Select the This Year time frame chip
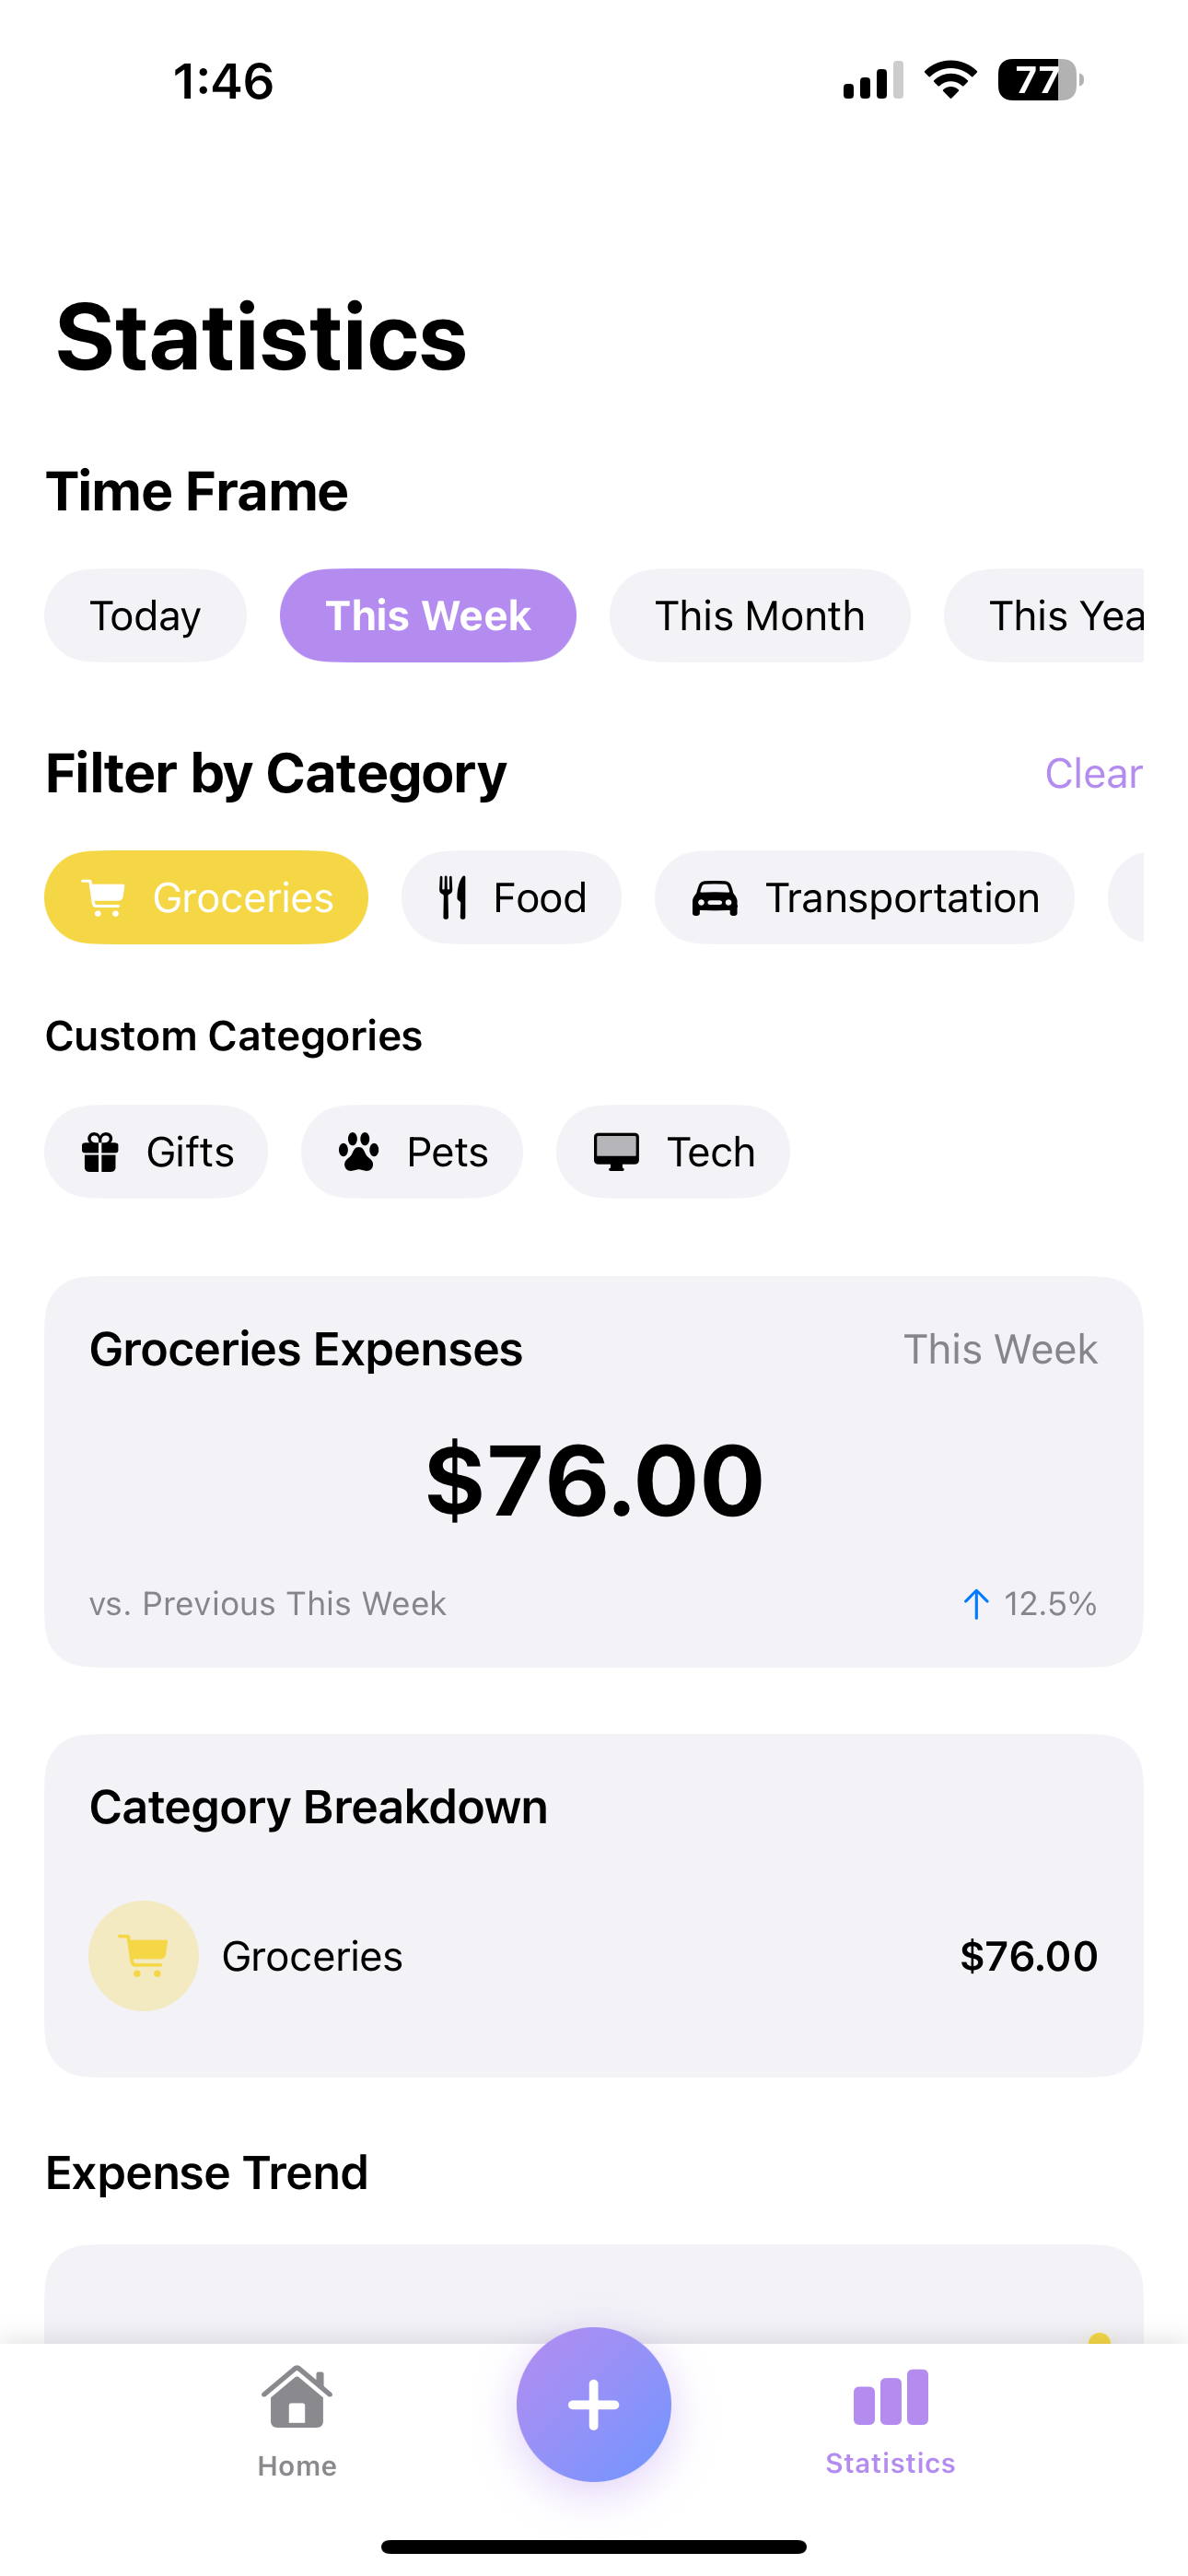 [x=1044, y=616]
